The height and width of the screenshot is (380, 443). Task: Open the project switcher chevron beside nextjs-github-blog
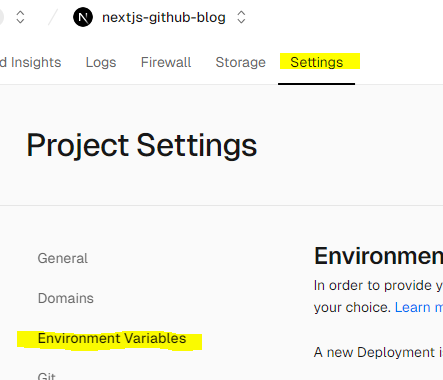(x=241, y=17)
